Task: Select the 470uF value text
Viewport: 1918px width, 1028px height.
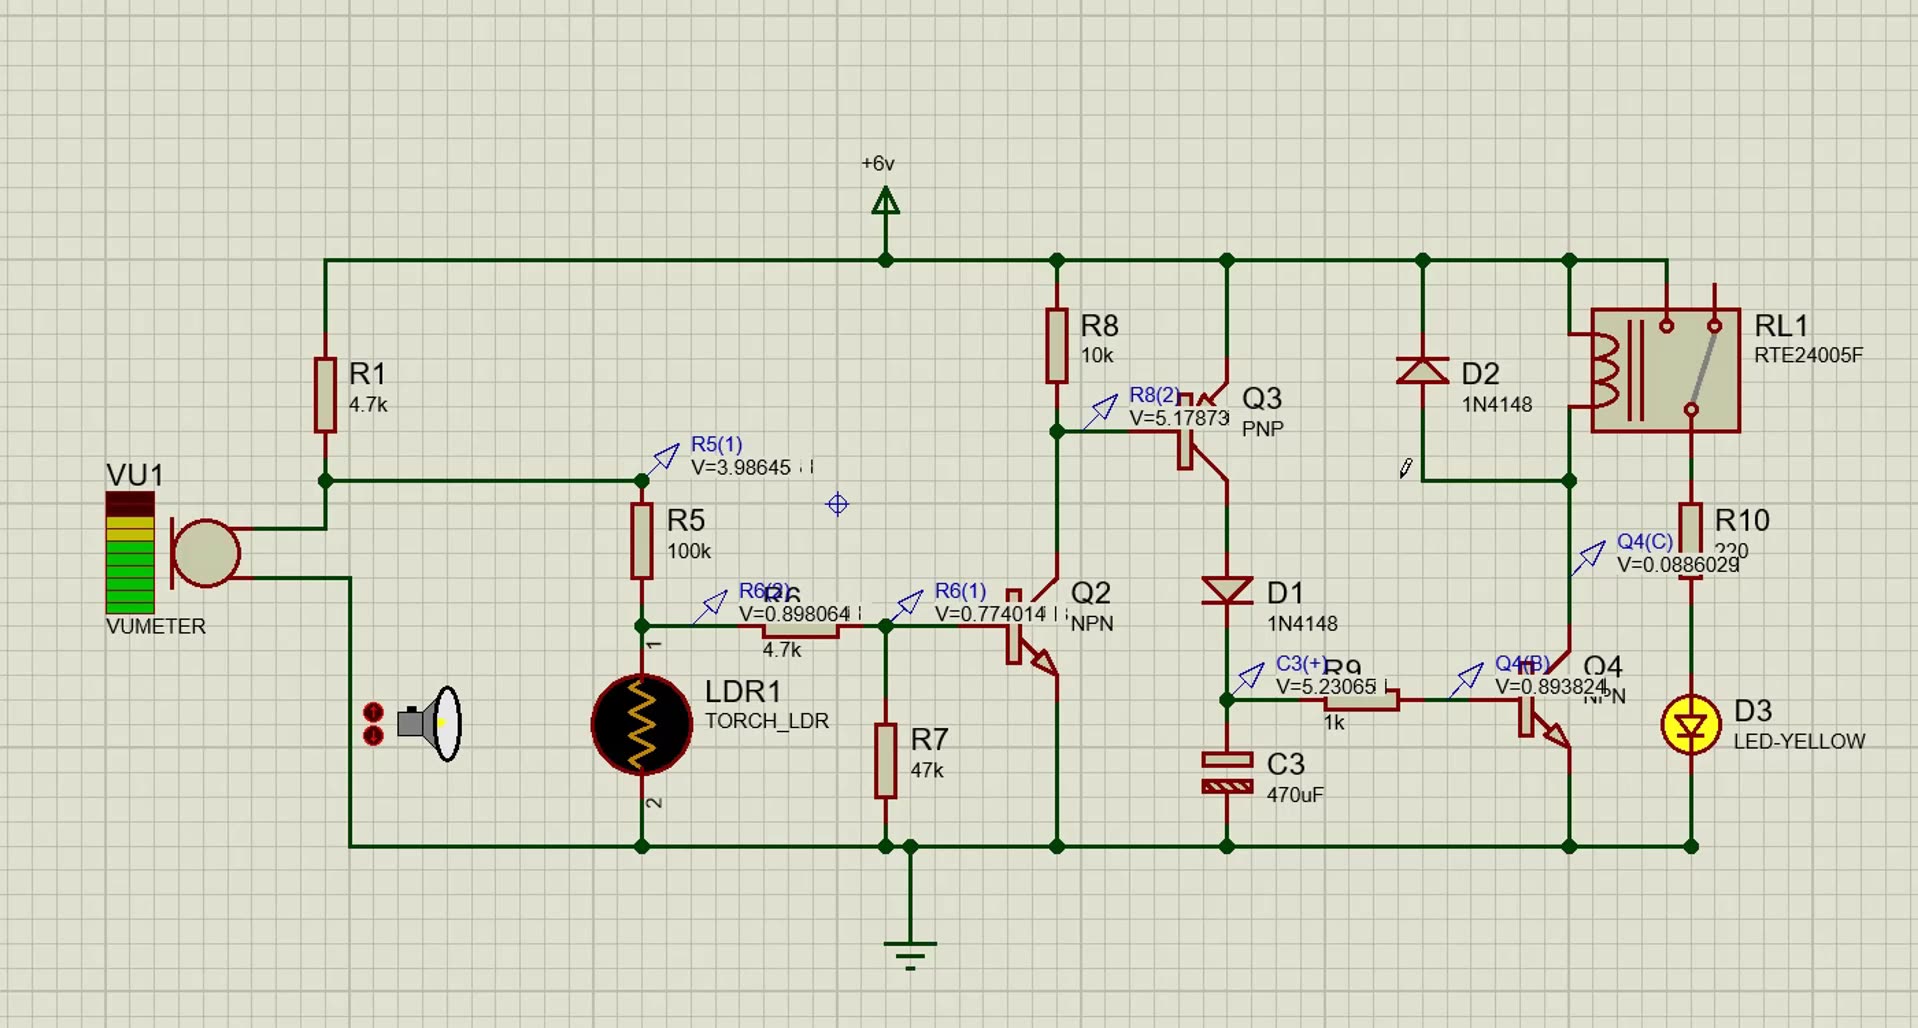Action: click(1295, 795)
